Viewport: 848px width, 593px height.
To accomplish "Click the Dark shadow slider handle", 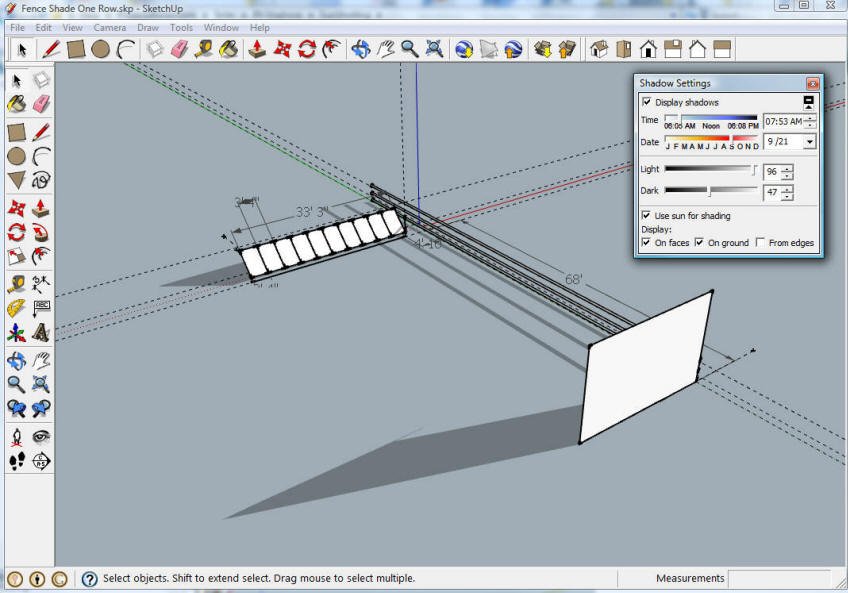I will (x=709, y=190).
